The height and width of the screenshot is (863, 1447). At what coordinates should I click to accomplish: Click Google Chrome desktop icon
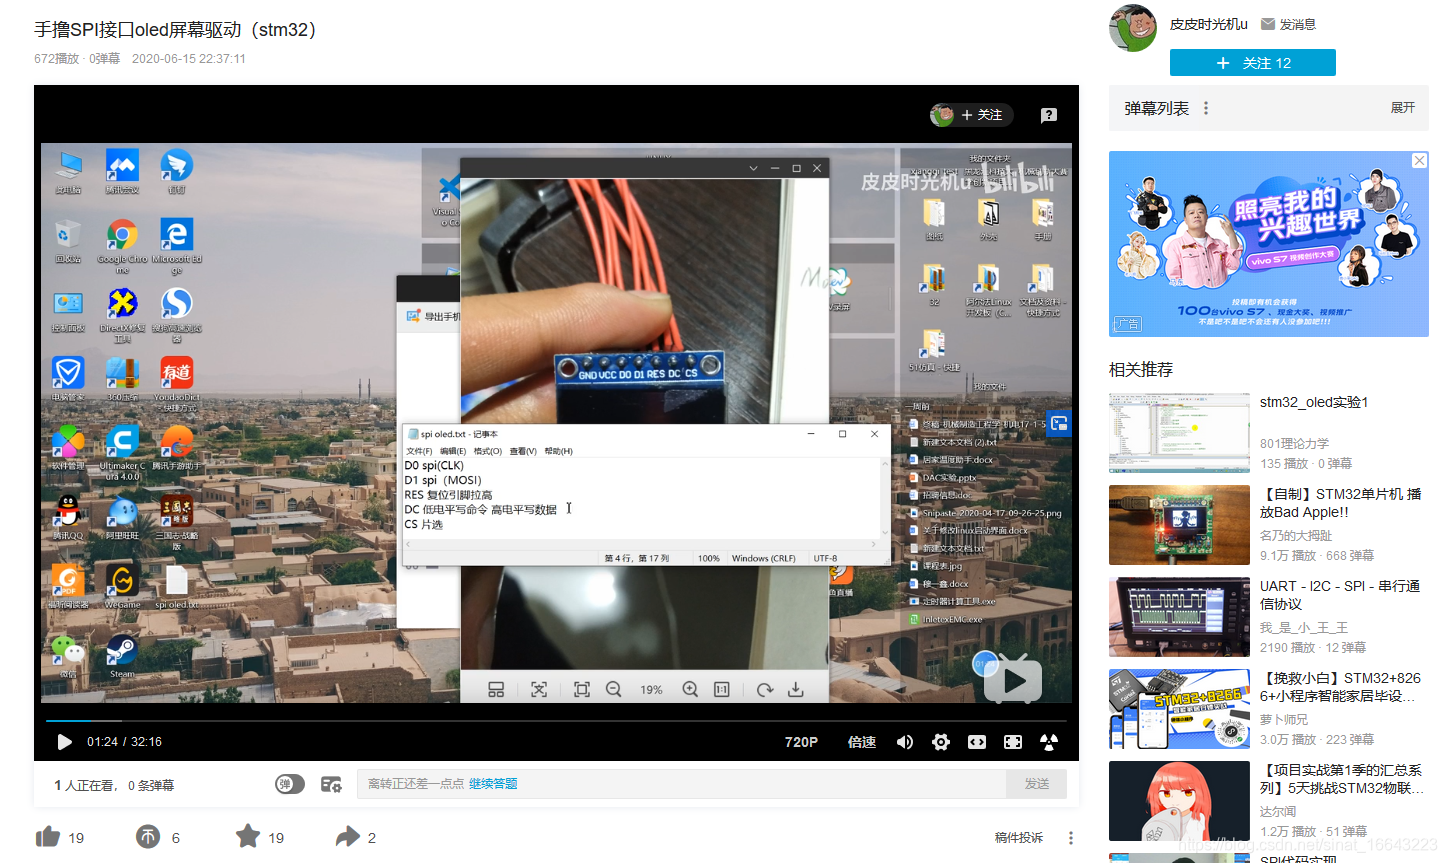point(122,244)
